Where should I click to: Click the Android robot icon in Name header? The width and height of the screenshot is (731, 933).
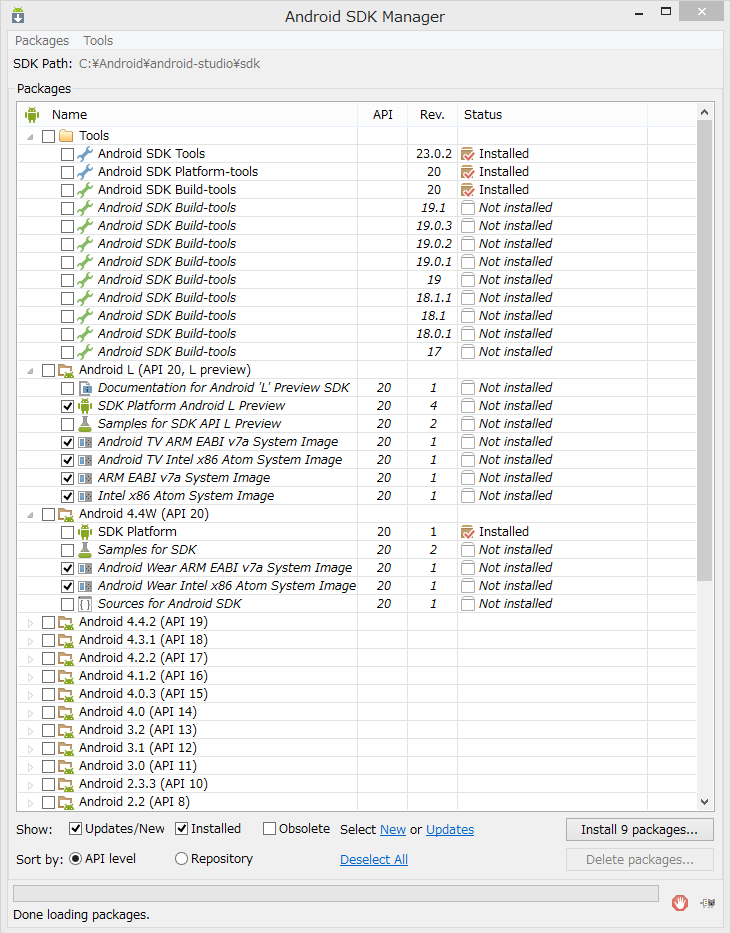pos(32,115)
